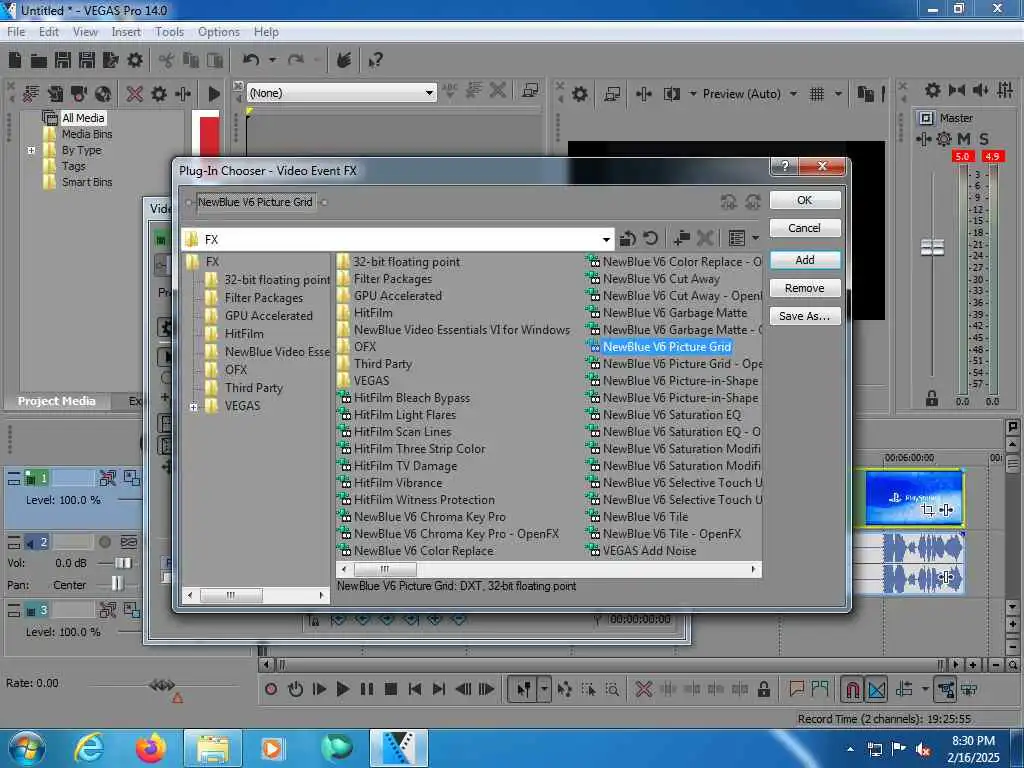Click Event Pan/Crop icon on video clip
The image size is (1024, 768).
927,509
